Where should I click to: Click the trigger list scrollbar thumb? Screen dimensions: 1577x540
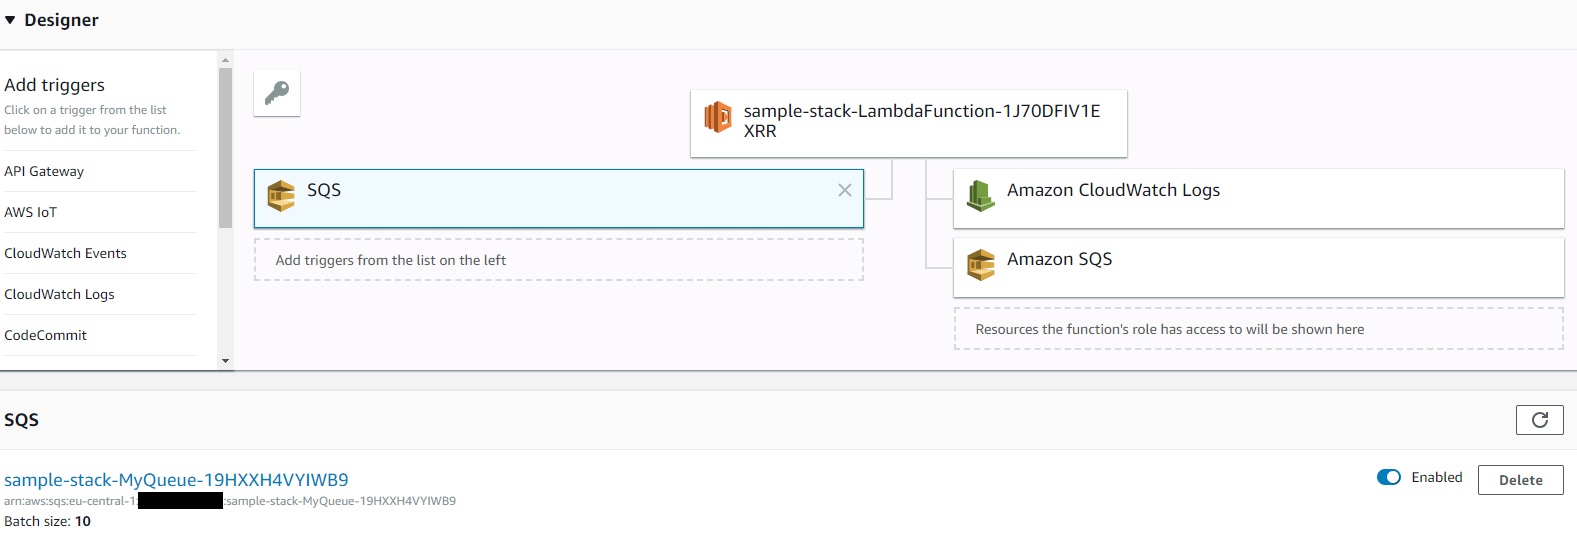[225, 148]
